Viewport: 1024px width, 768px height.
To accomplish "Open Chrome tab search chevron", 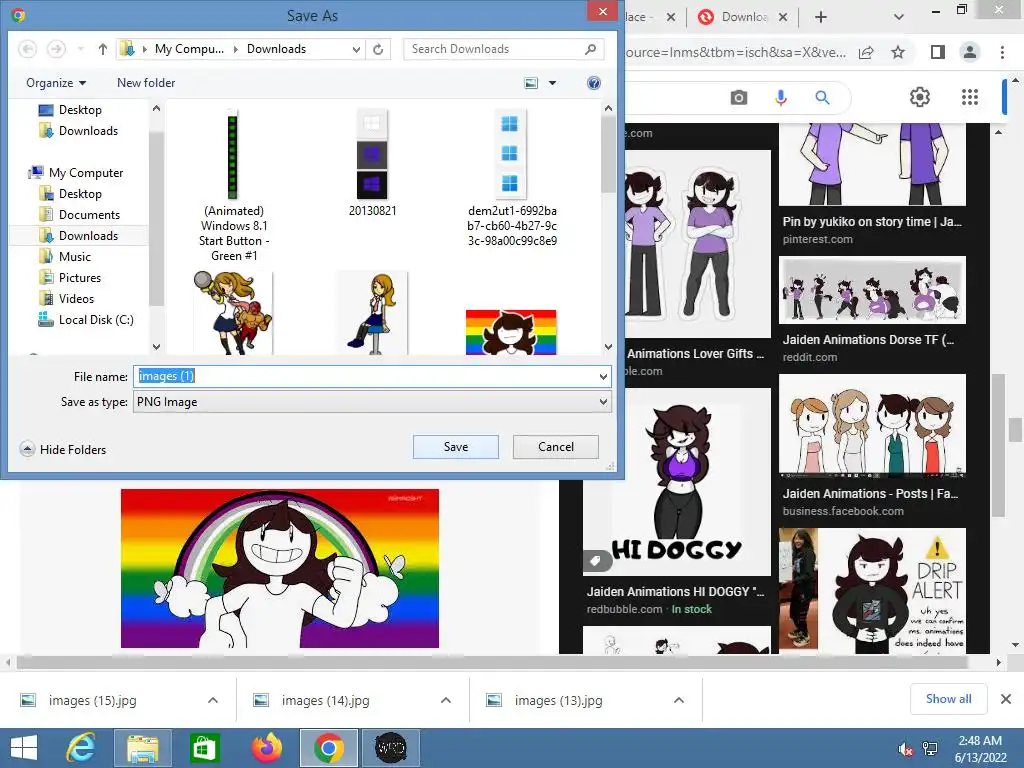I will [x=899, y=17].
